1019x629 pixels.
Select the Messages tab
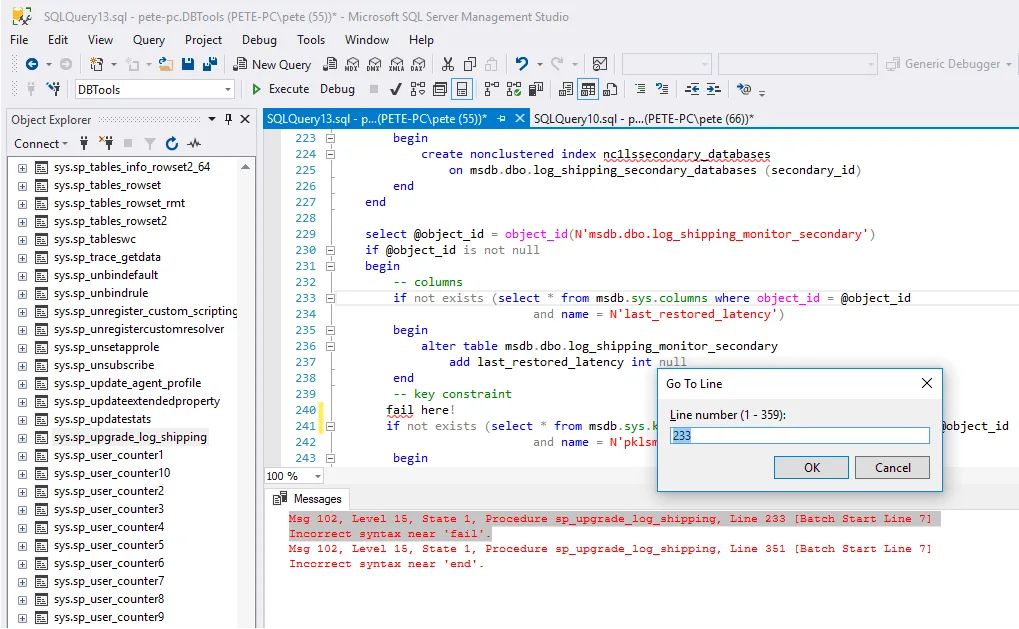(x=308, y=499)
